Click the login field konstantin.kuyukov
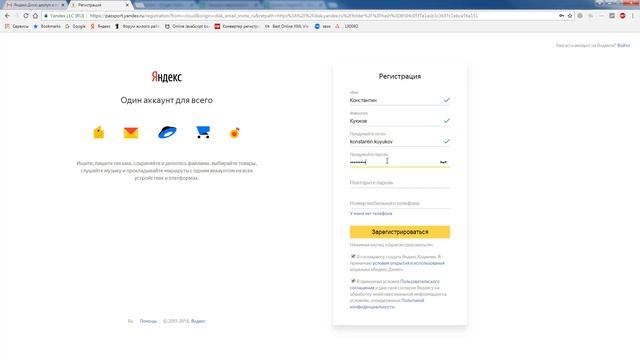Image resolution: width=640 pixels, height=360 pixels. pos(400,142)
